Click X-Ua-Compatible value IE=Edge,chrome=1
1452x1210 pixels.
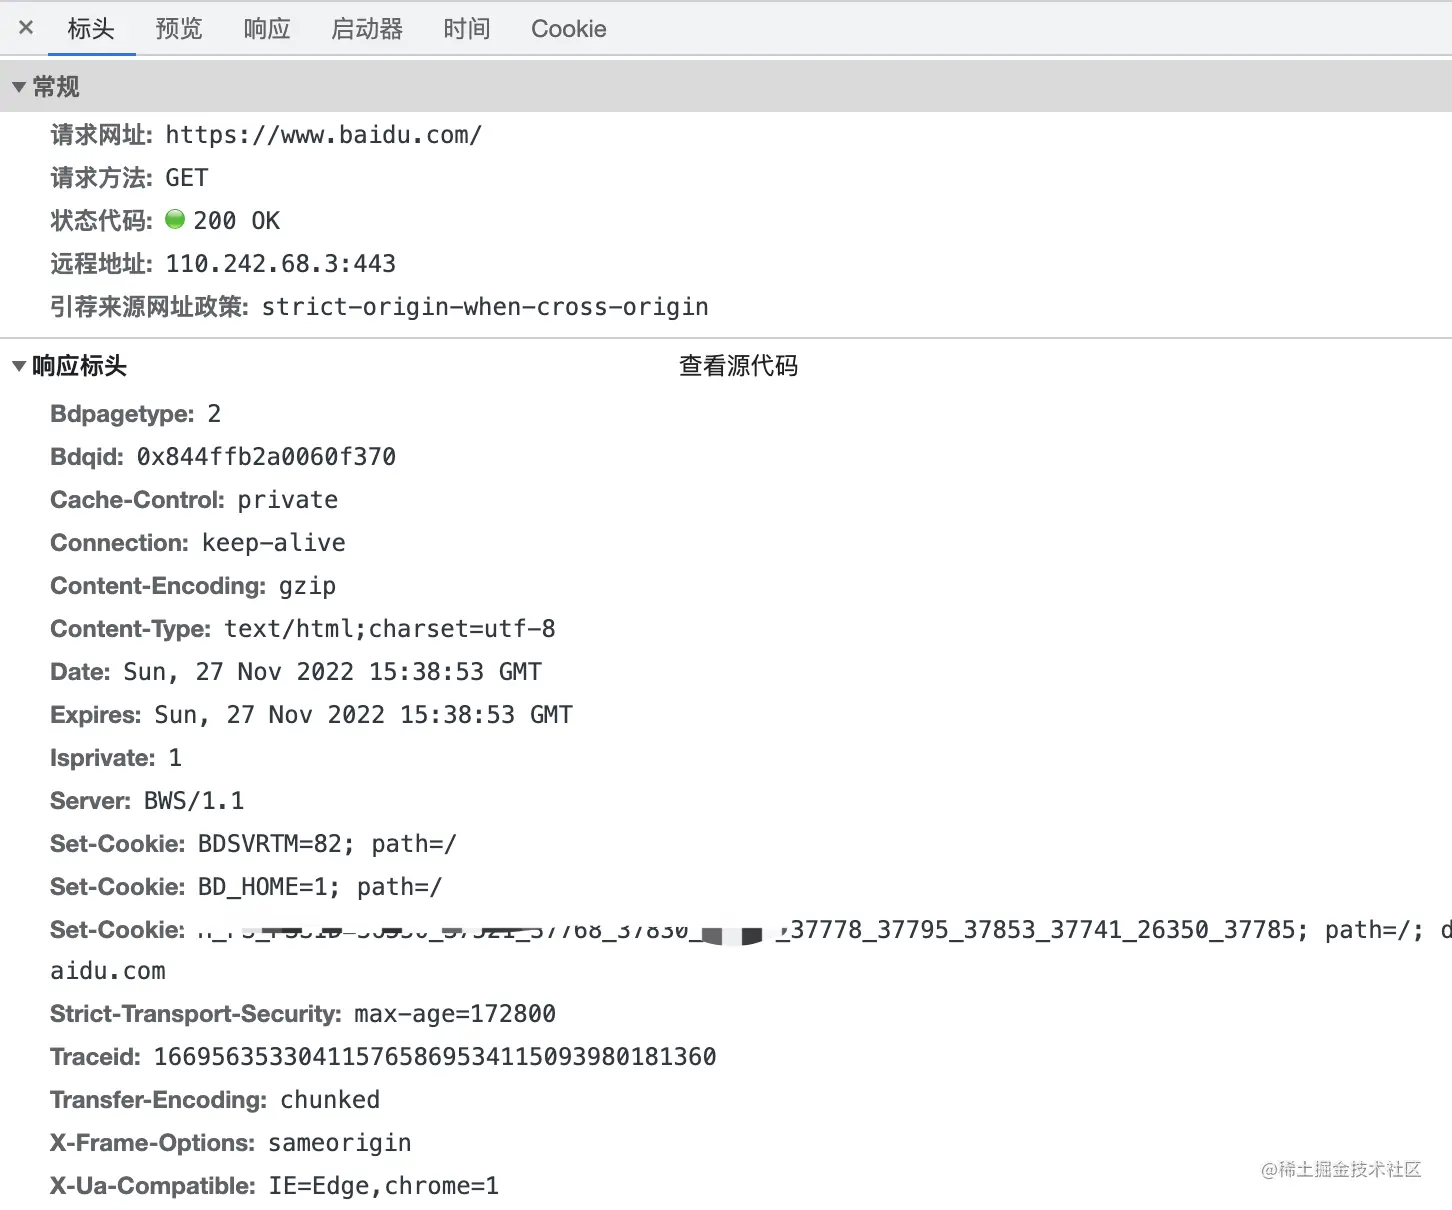(384, 1186)
